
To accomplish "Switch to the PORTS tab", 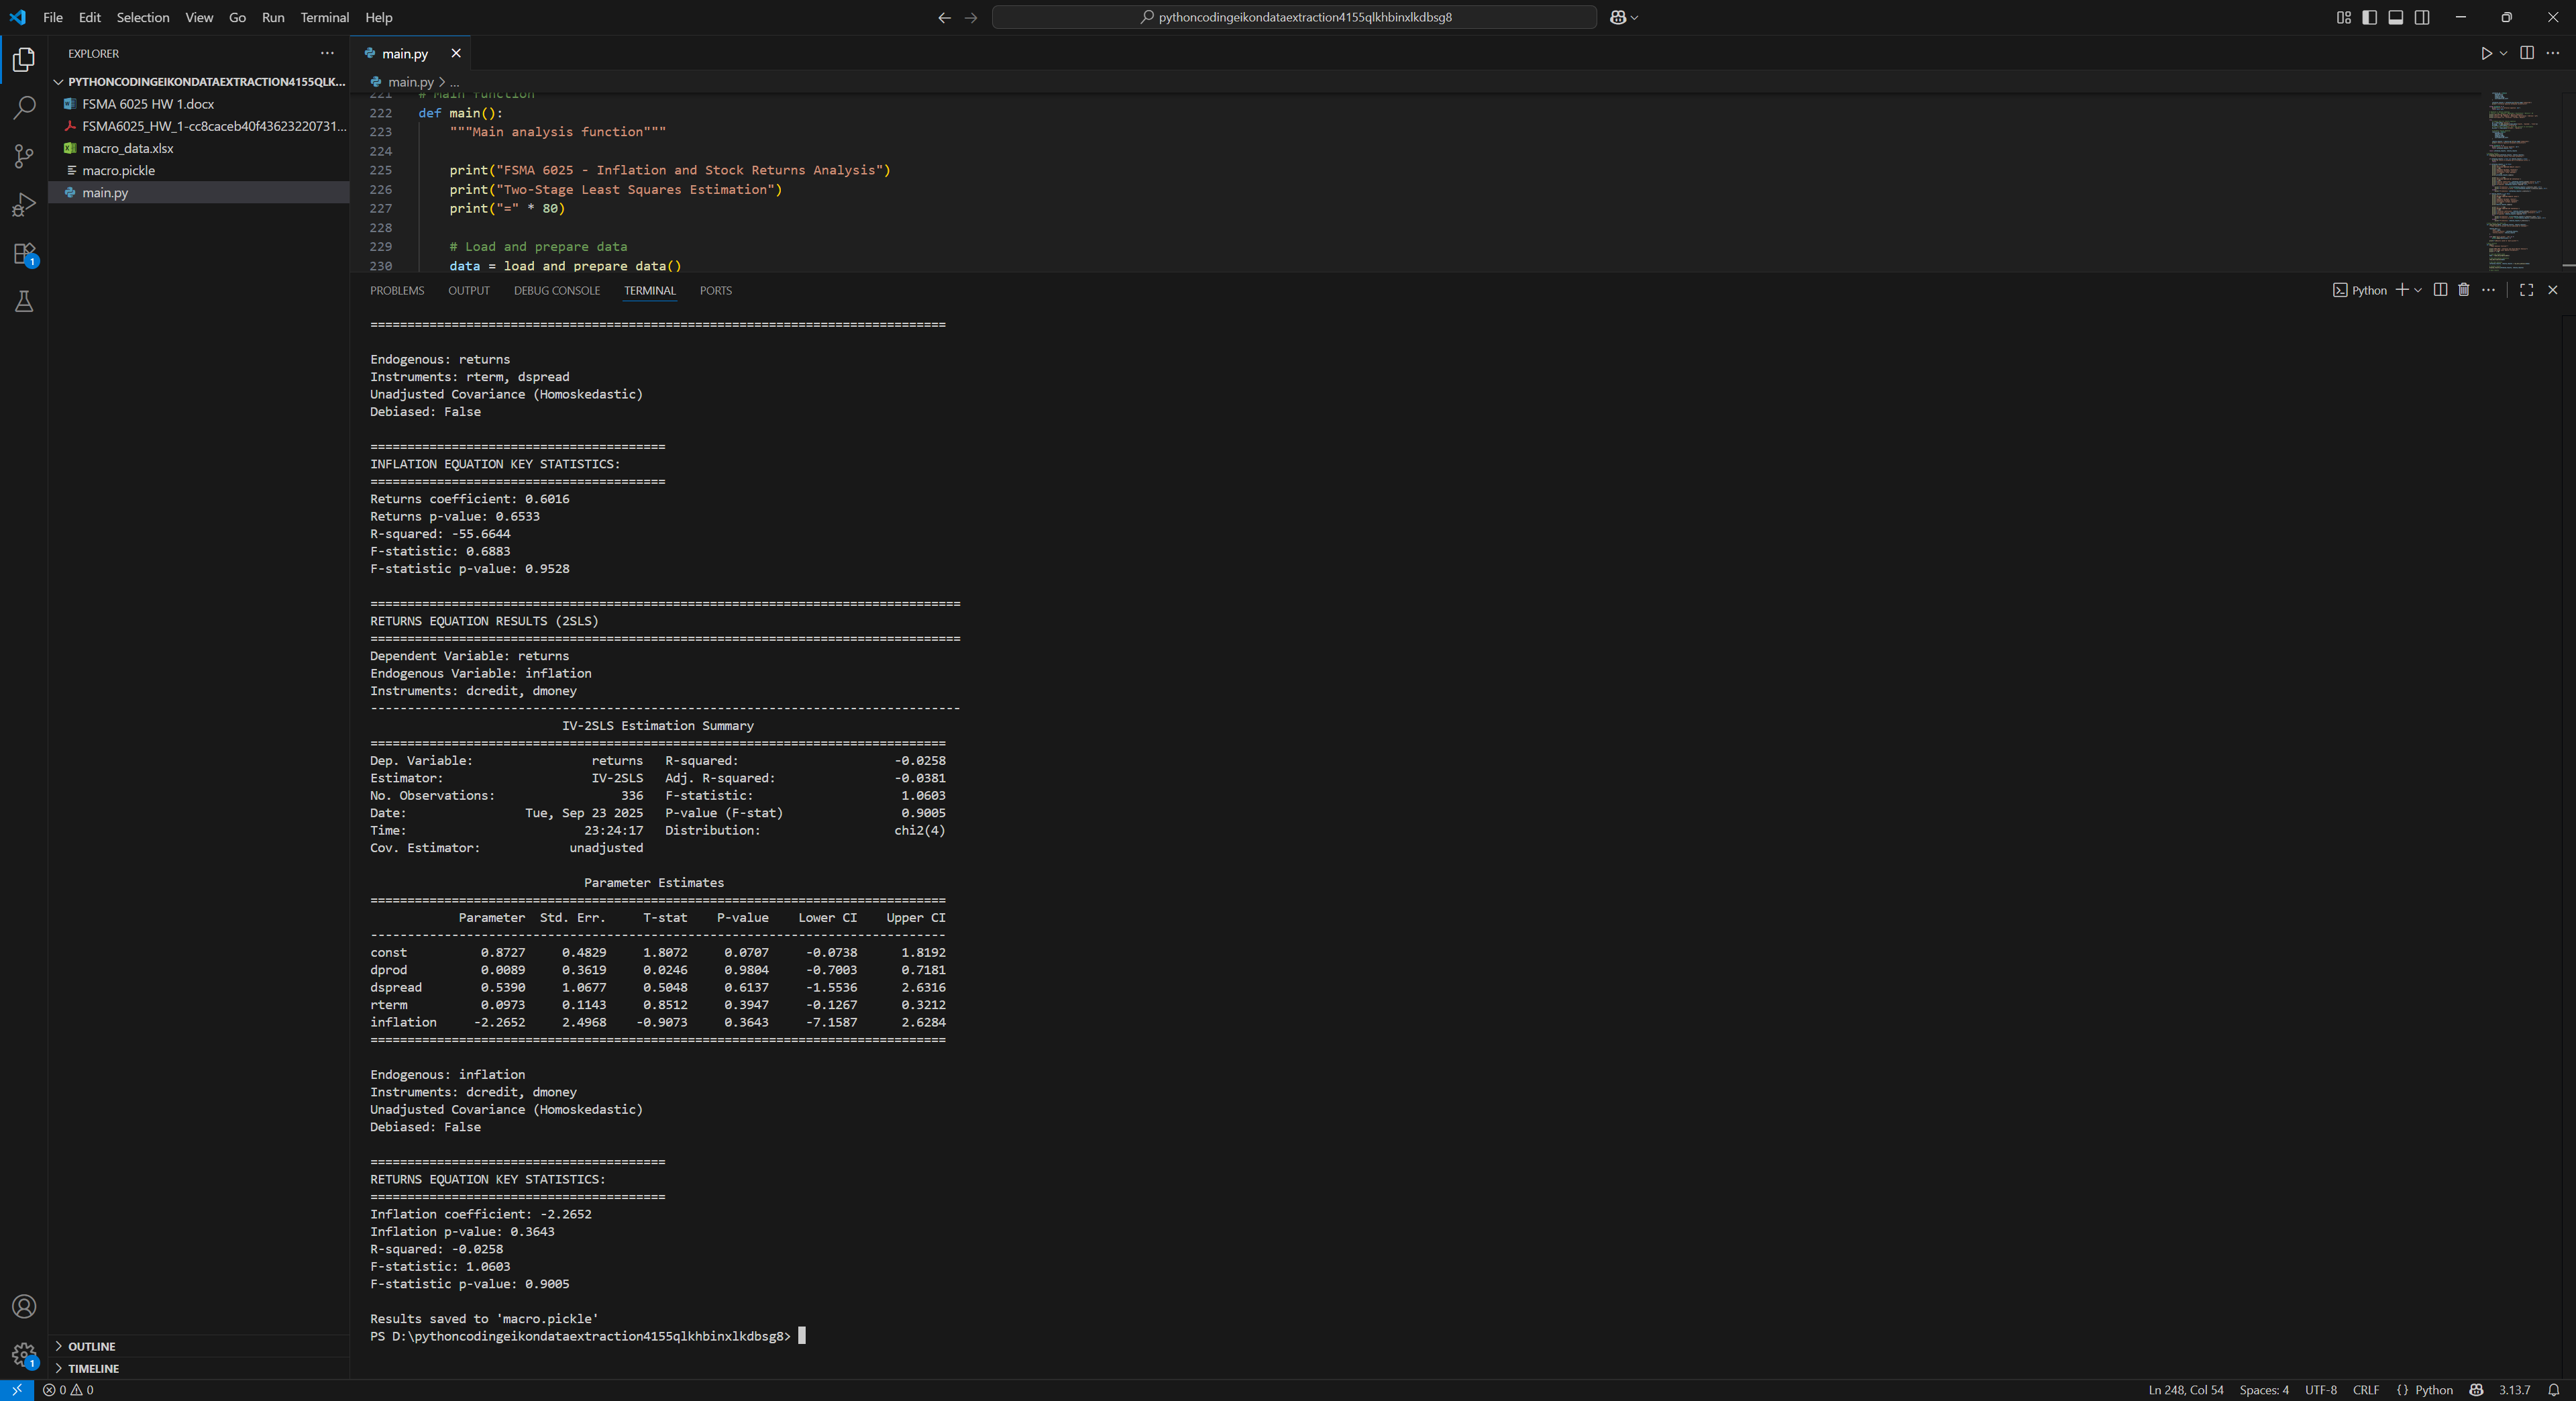I will 716,291.
